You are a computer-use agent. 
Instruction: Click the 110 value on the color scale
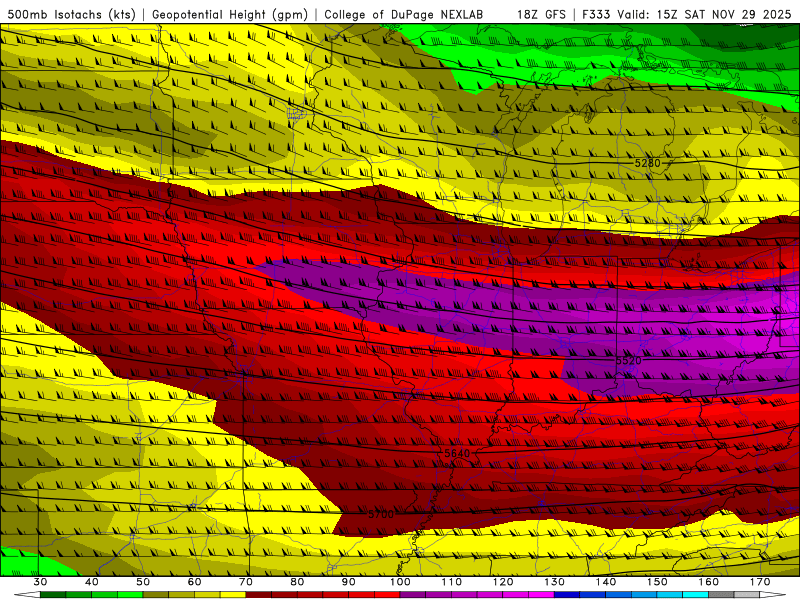[452, 582]
